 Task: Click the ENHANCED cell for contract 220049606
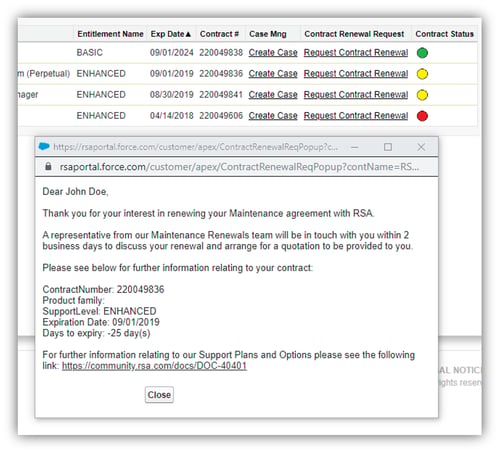(101, 116)
